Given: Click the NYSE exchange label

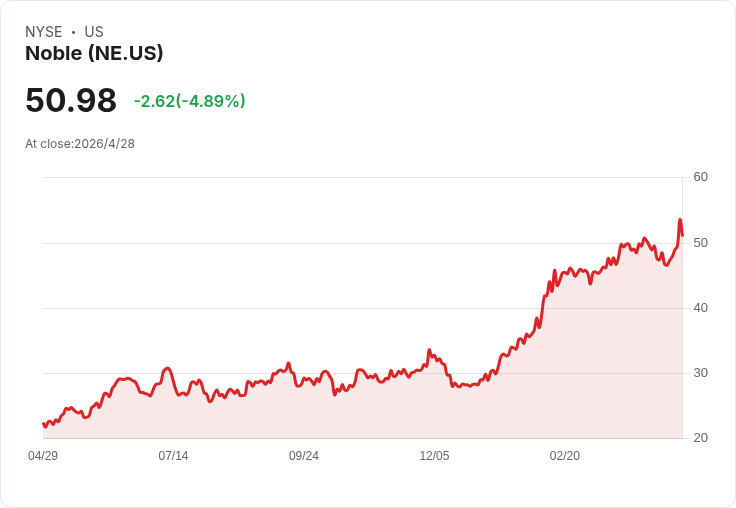Looking at the screenshot, I should point(44,32).
